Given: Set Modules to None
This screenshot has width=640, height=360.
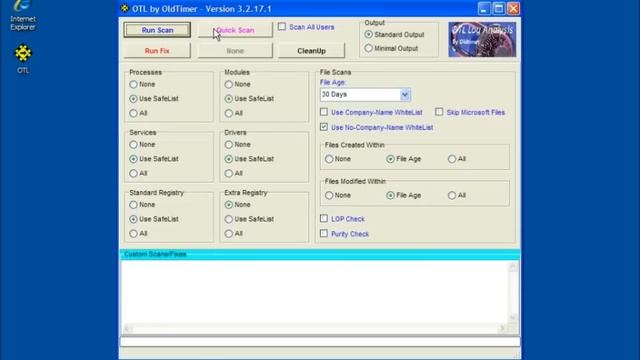Looking at the screenshot, I should coord(229,84).
